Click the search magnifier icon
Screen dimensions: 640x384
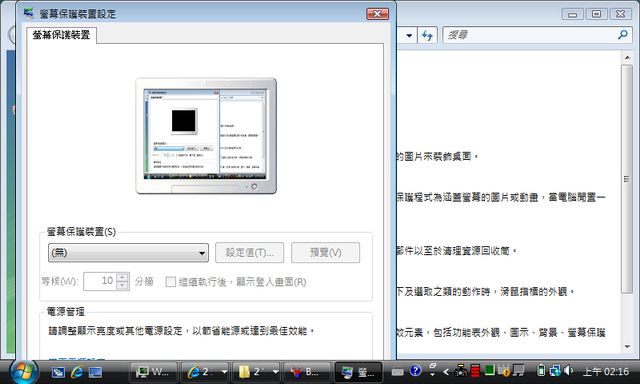pyautogui.click(x=622, y=35)
